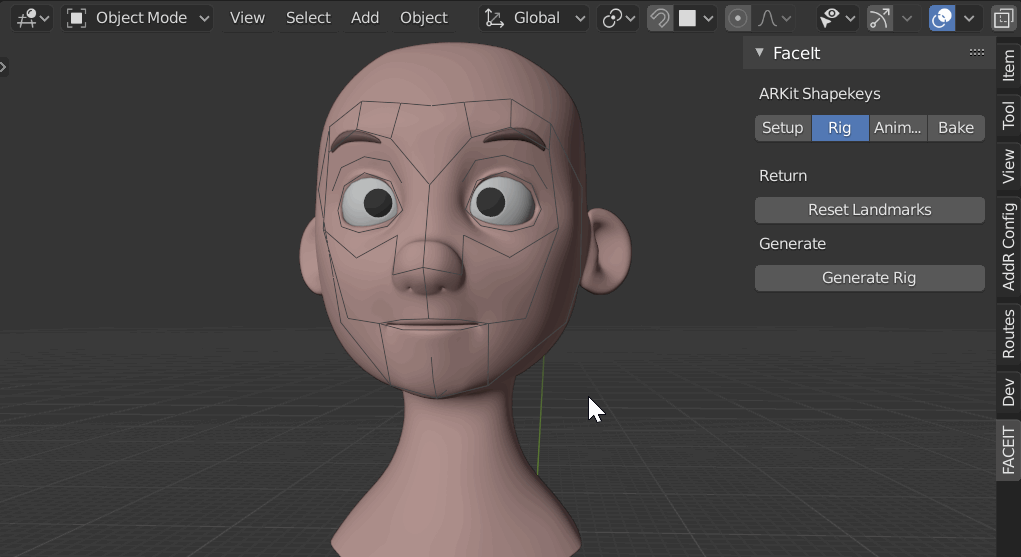The height and width of the screenshot is (557, 1021).
Task: Open the editor type selector
Action: tap(33, 18)
